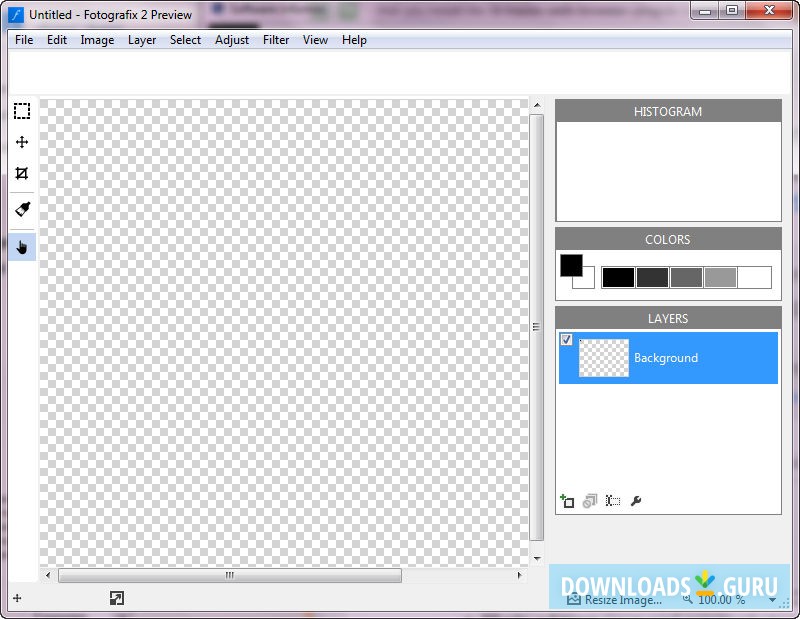The width and height of the screenshot is (800, 619).
Task: Open the Select menu
Action: coord(185,40)
